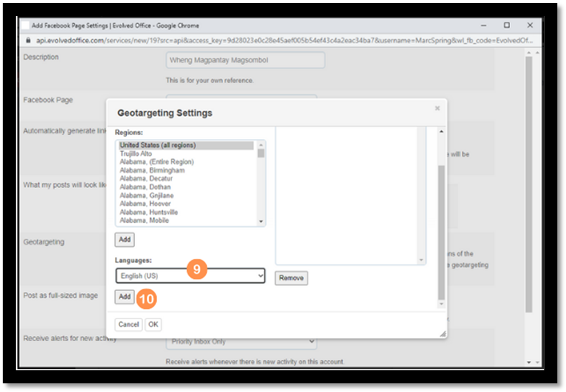Click the dialog resize grip corner
The height and width of the screenshot is (392, 566).
pyautogui.click(x=443, y=334)
